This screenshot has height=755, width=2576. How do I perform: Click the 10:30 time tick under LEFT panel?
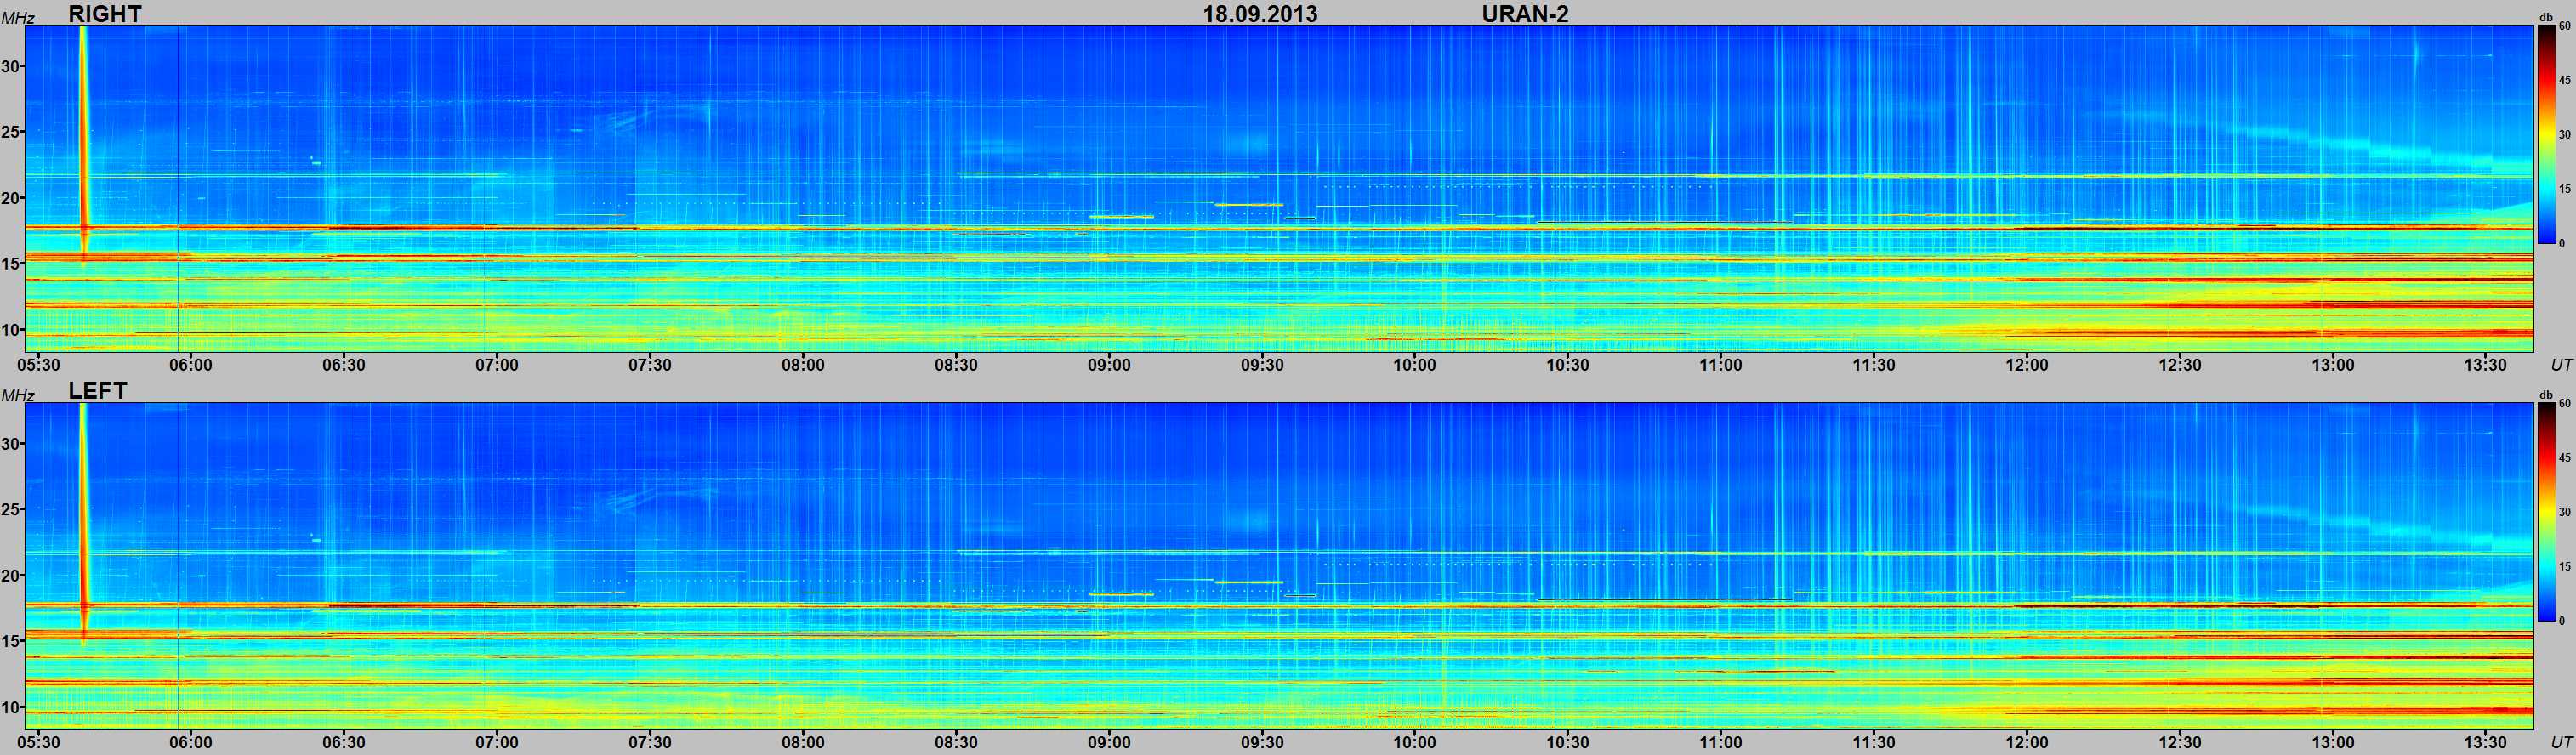[x=1567, y=742]
